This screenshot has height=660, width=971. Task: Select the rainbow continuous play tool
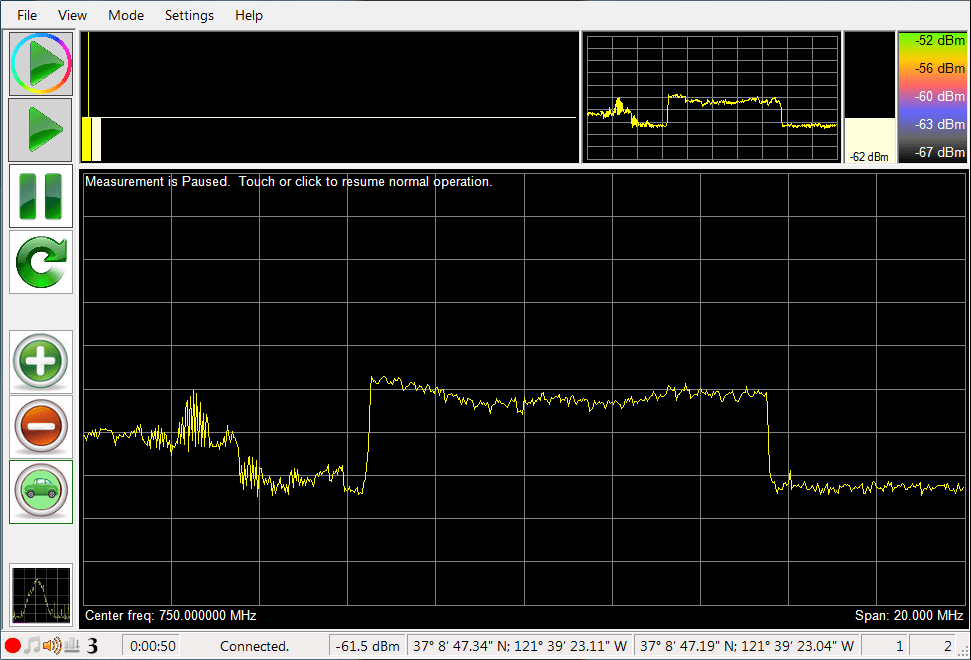(40, 63)
